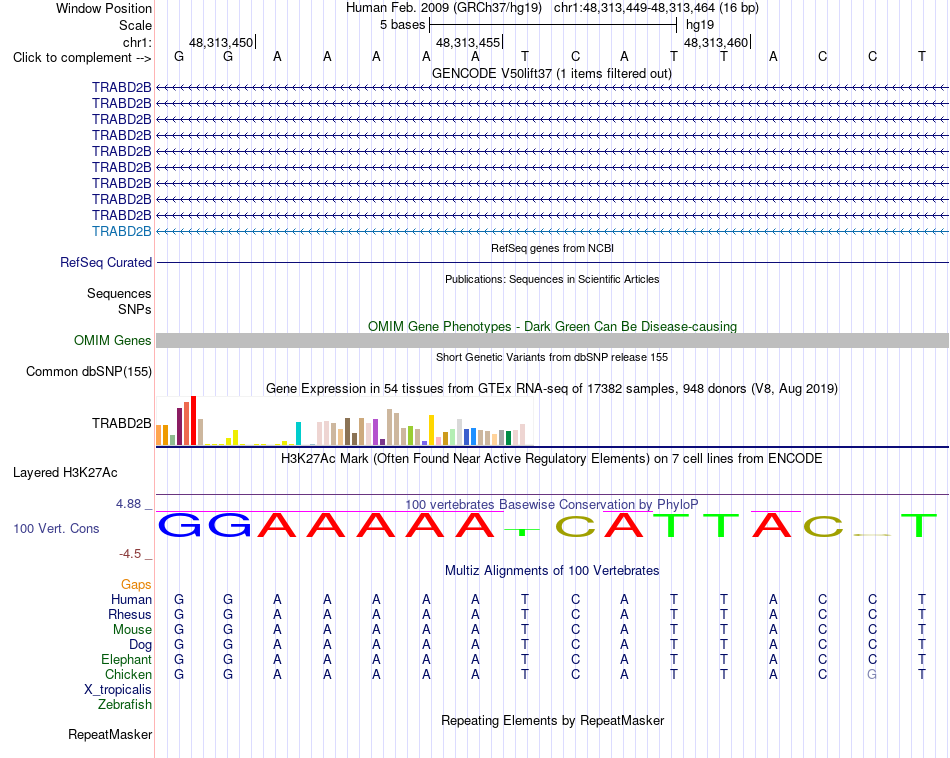Image resolution: width=950 pixels, height=758 pixels.
Task: Click the 'SNPs' track label
Action: coord(135,309)
